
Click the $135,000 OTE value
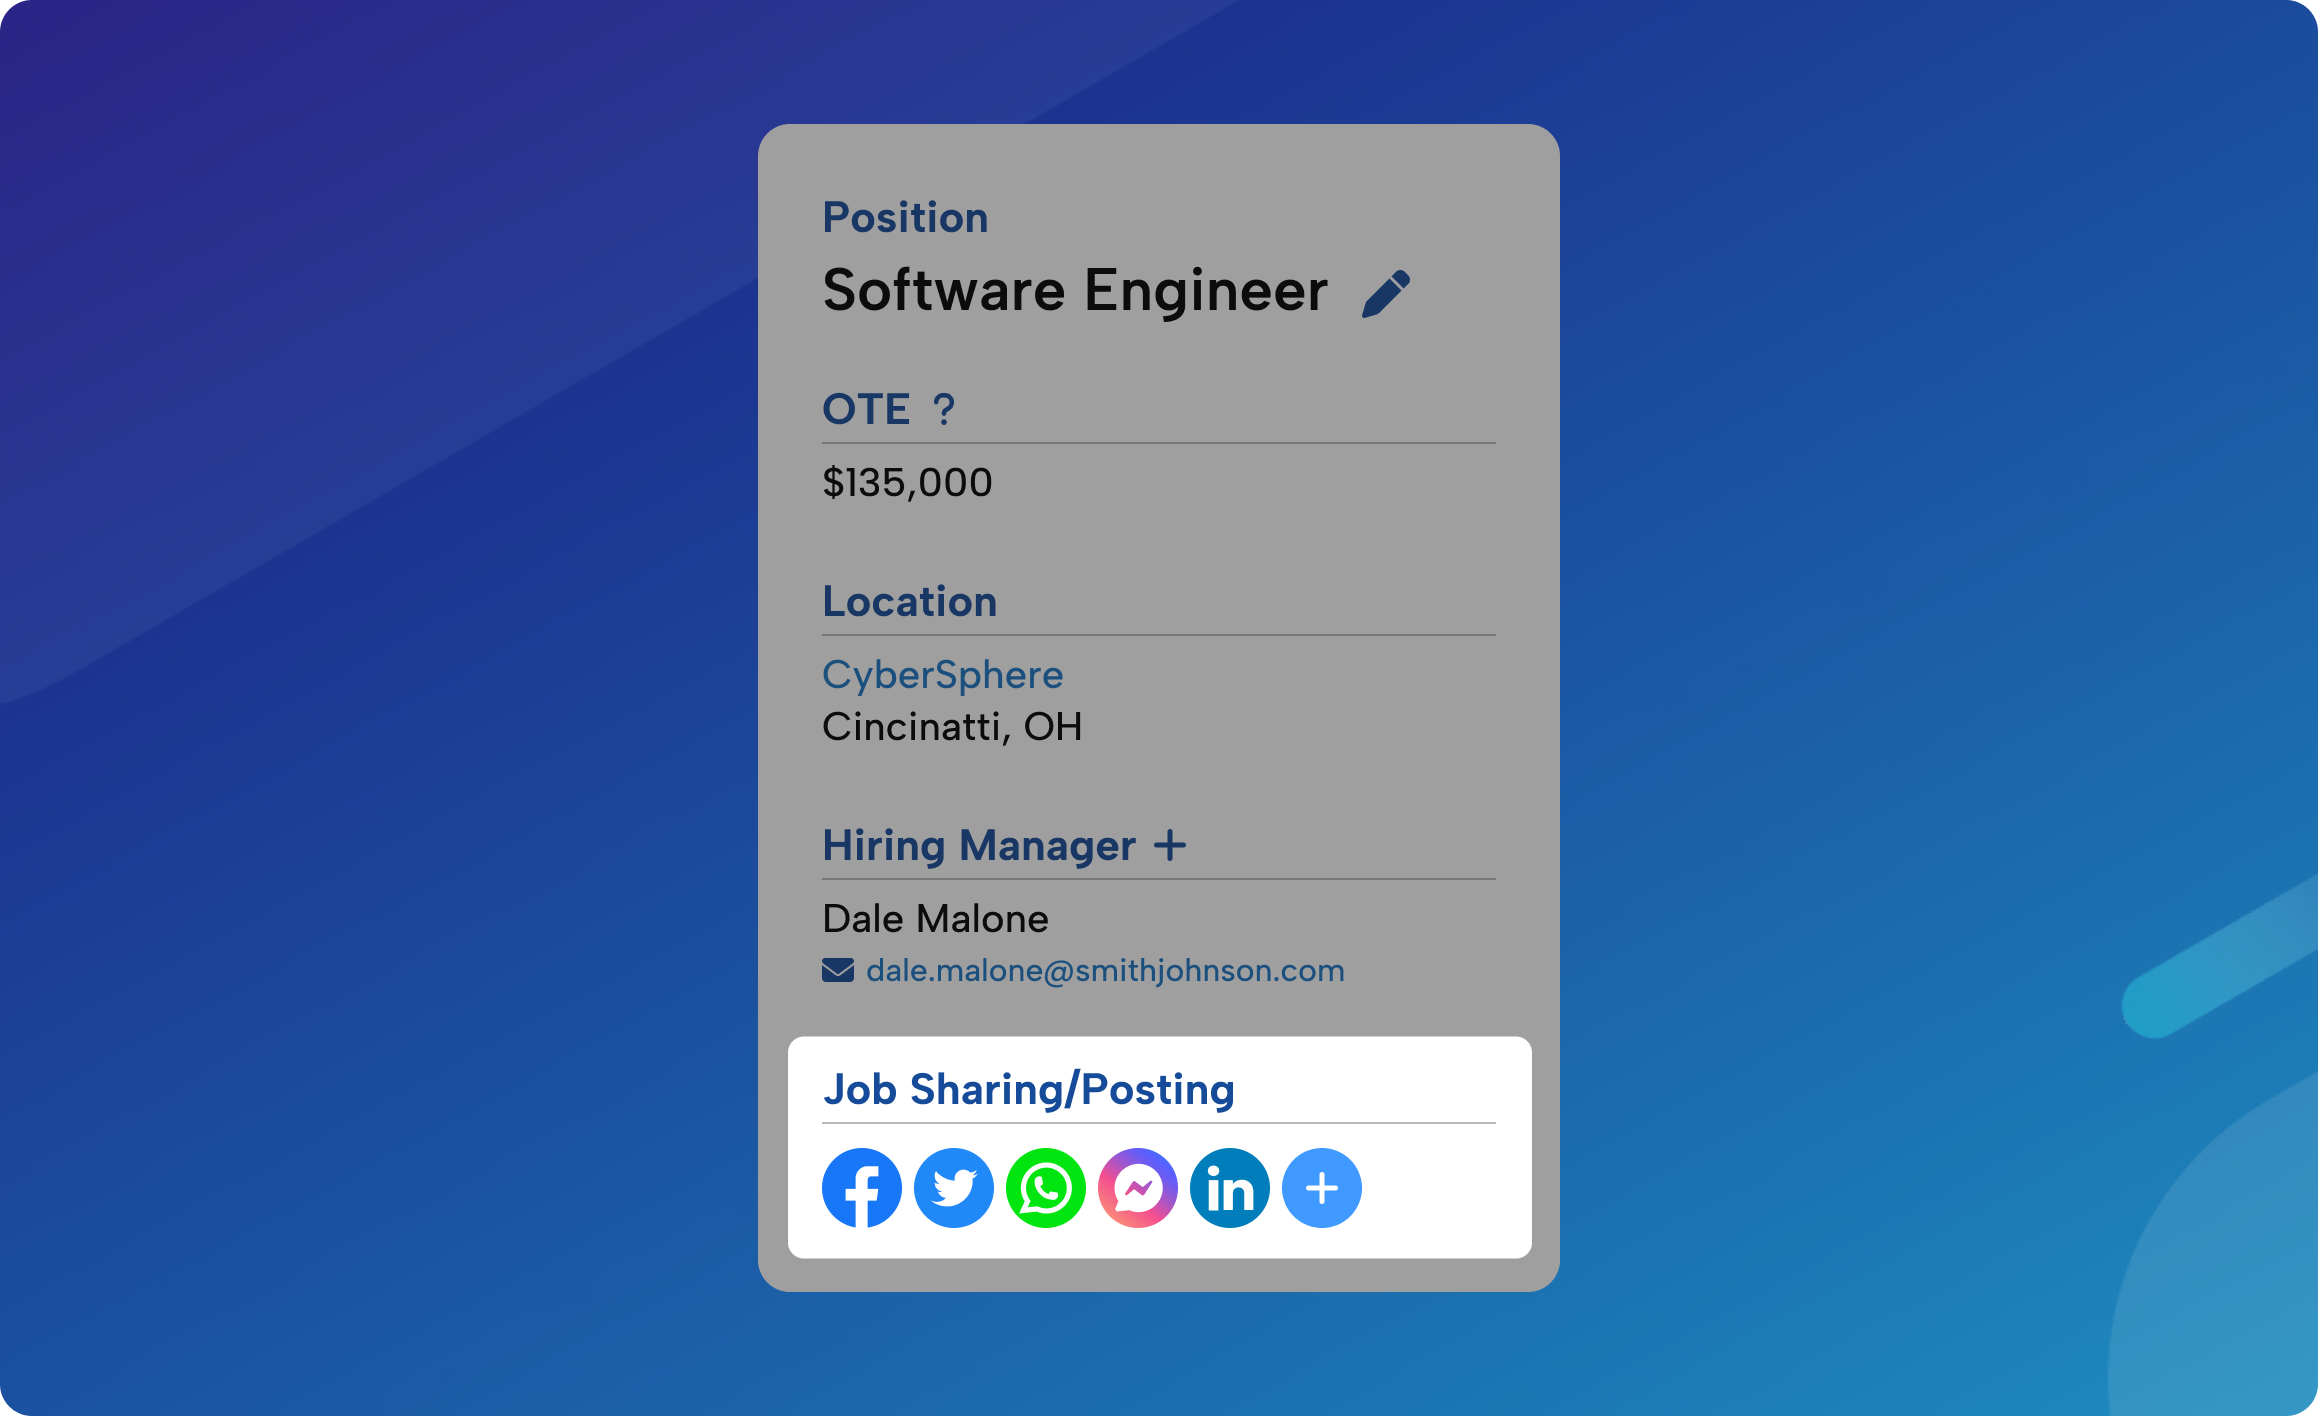point(907,483)
